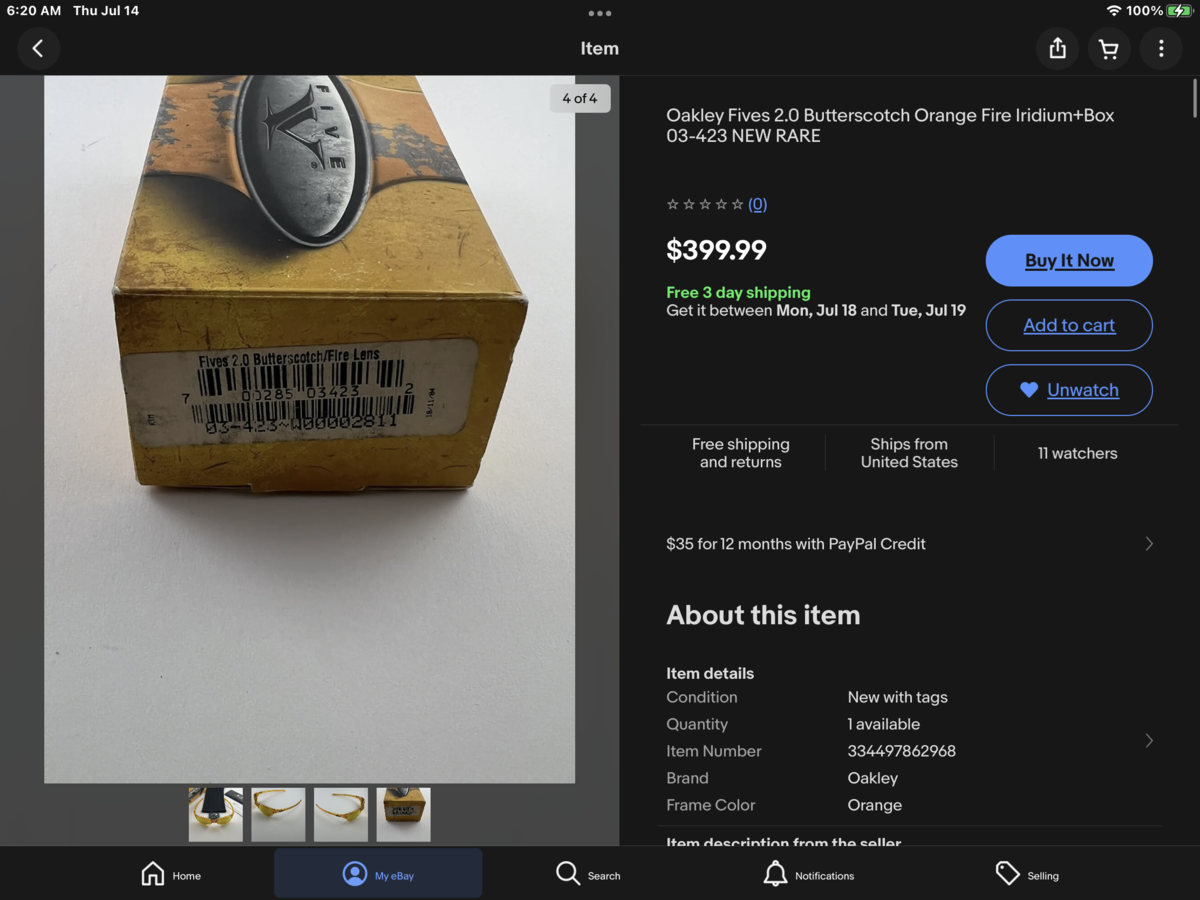
Task: Click the Buy It Now button
Action: pos(1069,260)
